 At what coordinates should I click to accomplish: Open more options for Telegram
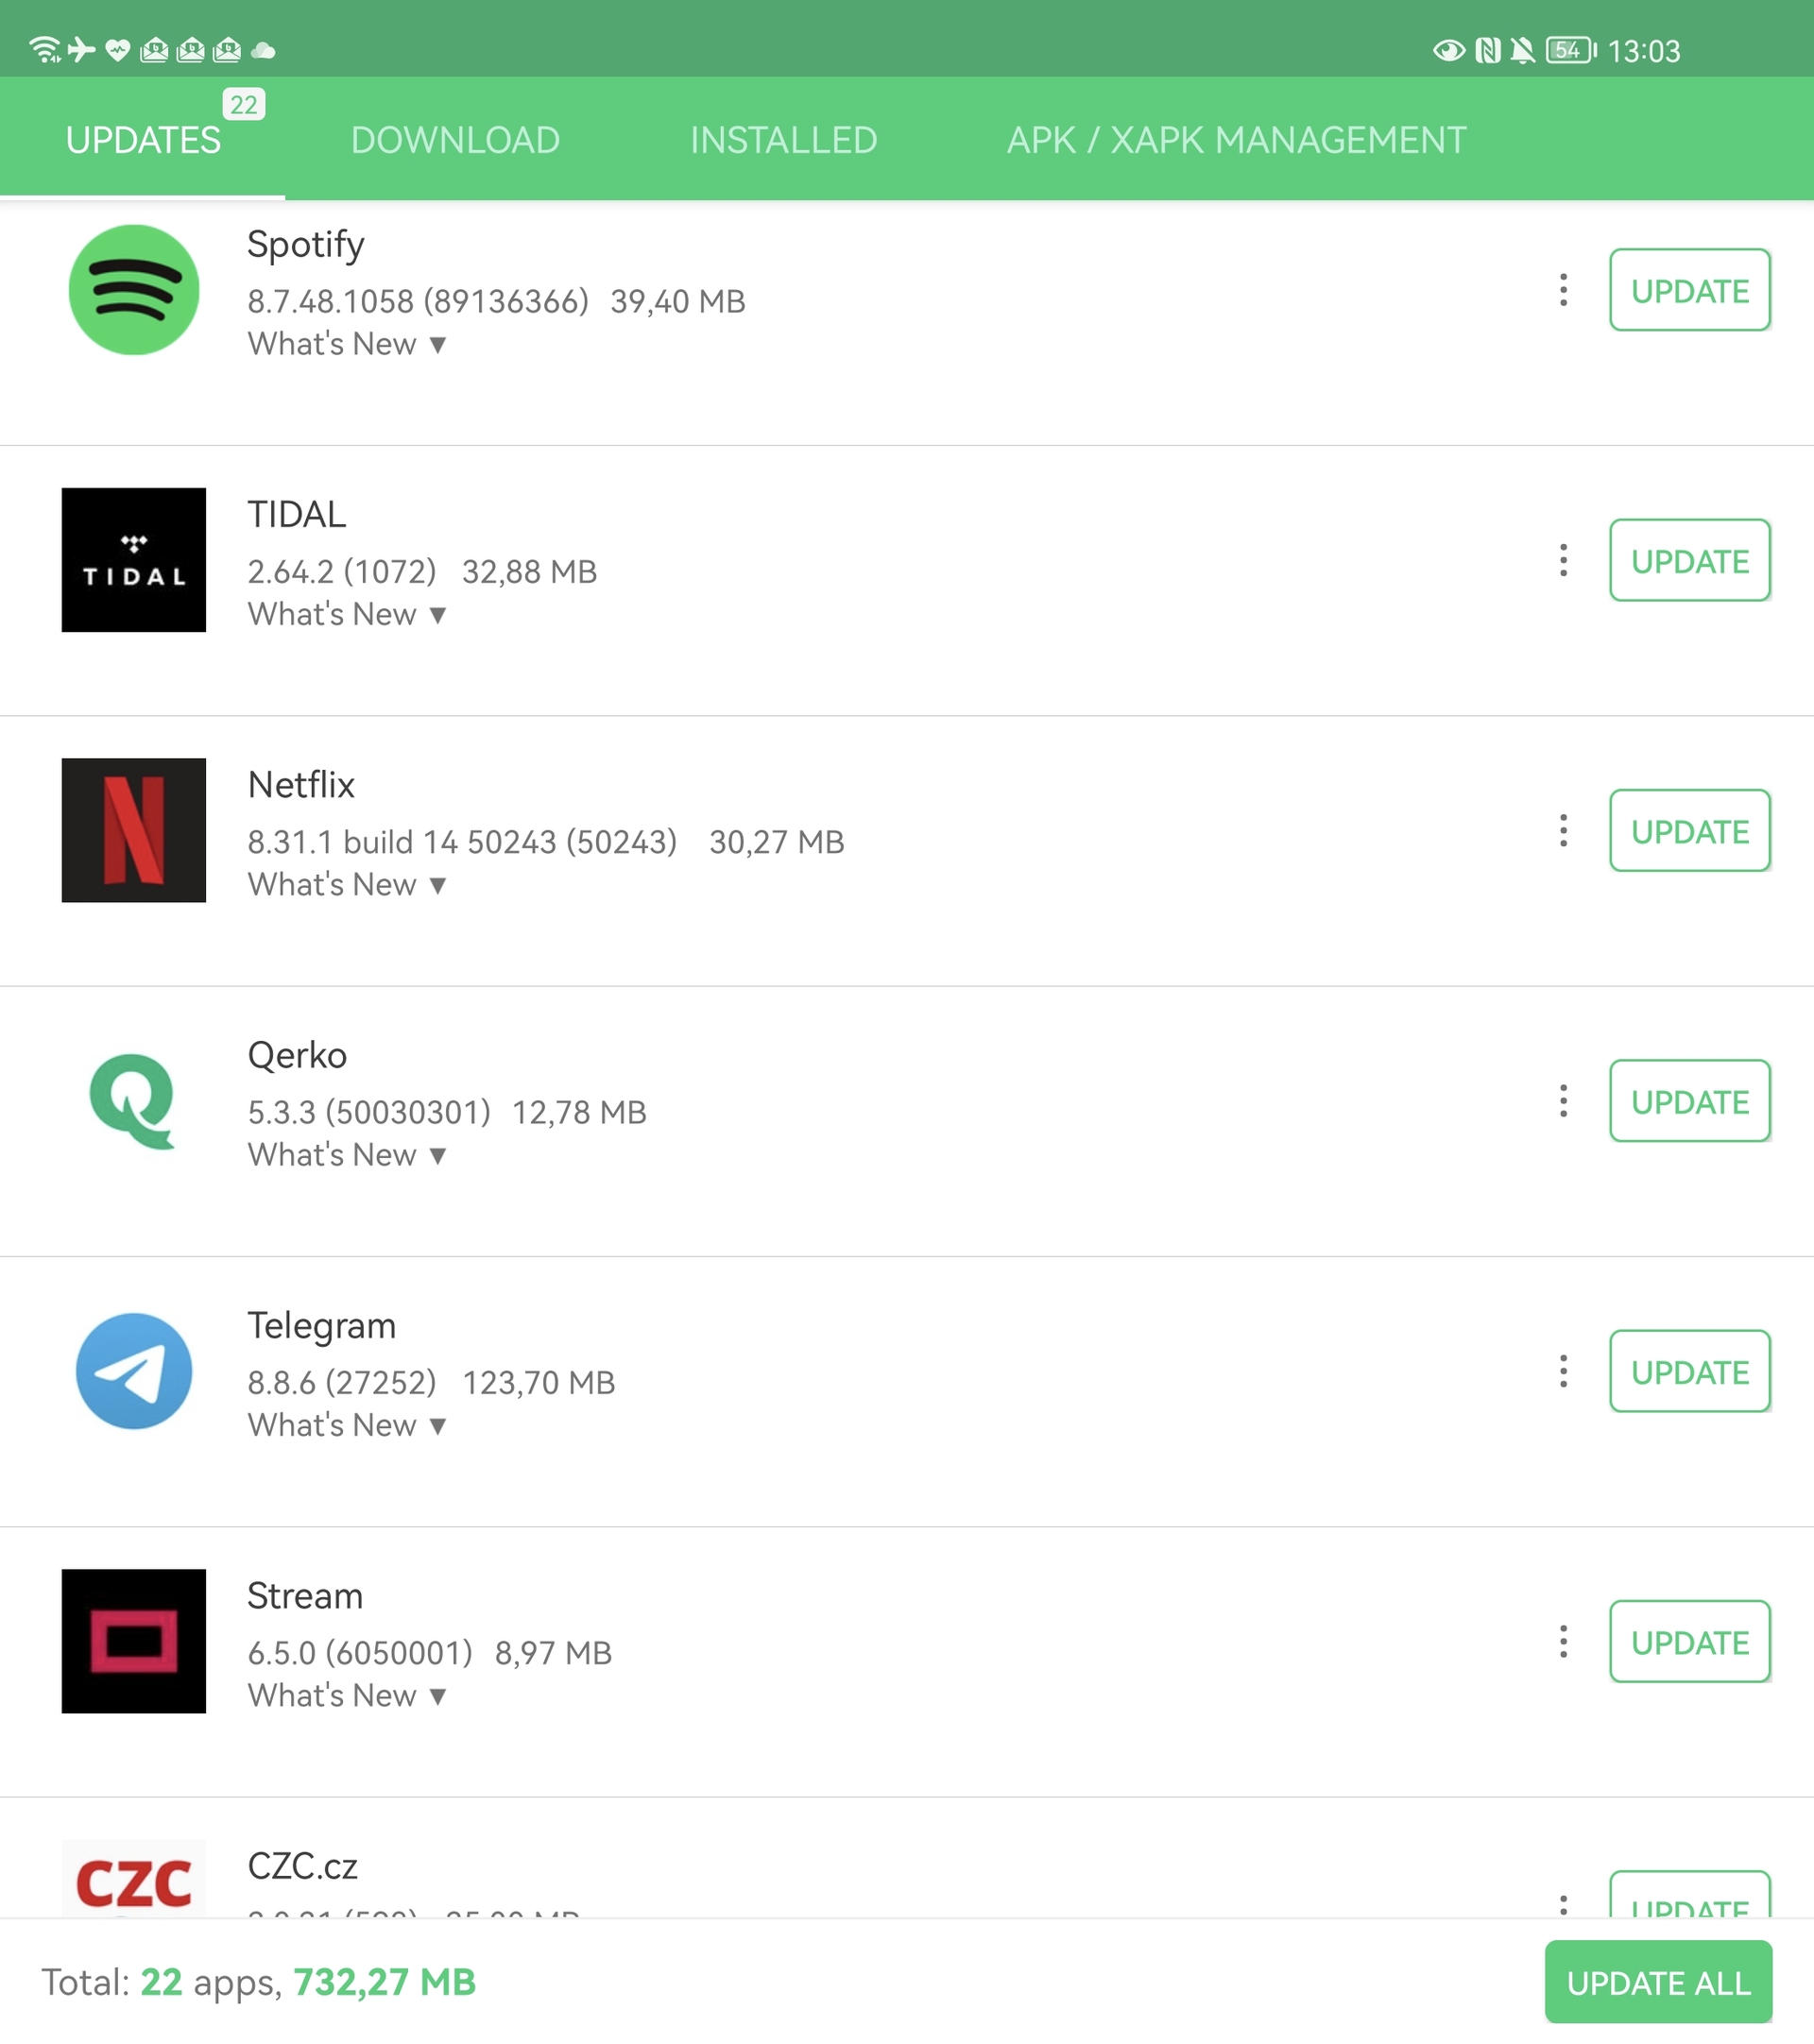coord(1563,1371)
